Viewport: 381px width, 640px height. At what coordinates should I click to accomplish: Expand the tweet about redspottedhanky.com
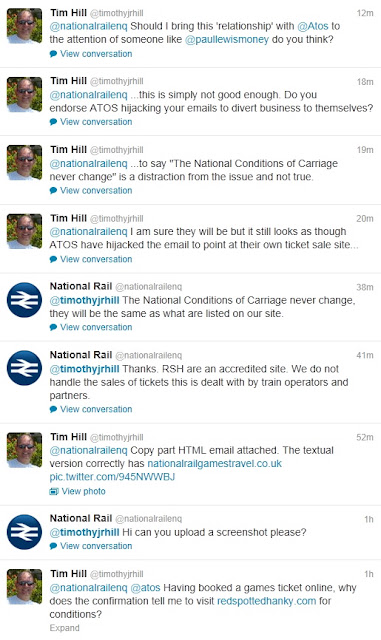65,628
